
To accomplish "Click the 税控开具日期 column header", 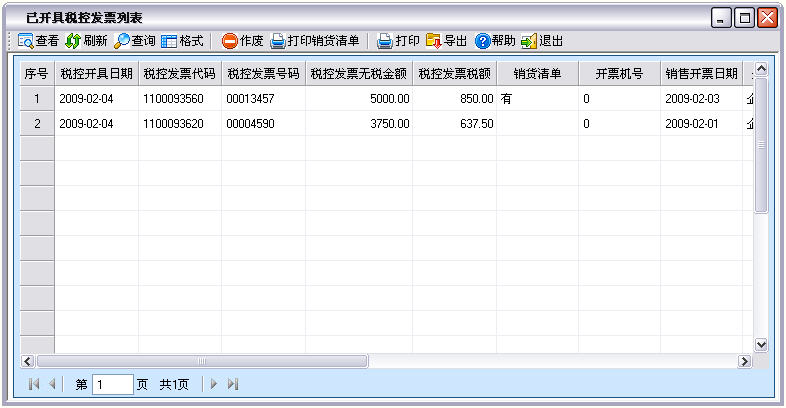I will [x=96, y=74].
